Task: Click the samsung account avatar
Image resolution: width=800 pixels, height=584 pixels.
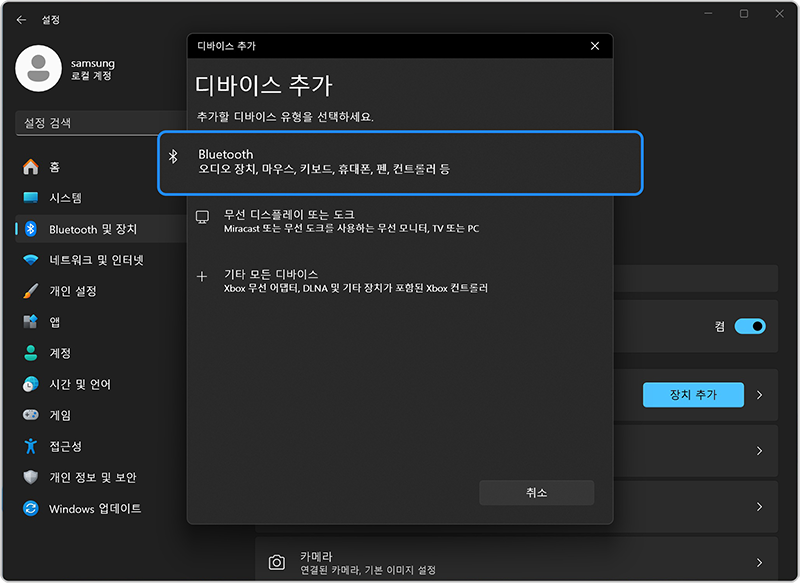Action: pos(39,68)
